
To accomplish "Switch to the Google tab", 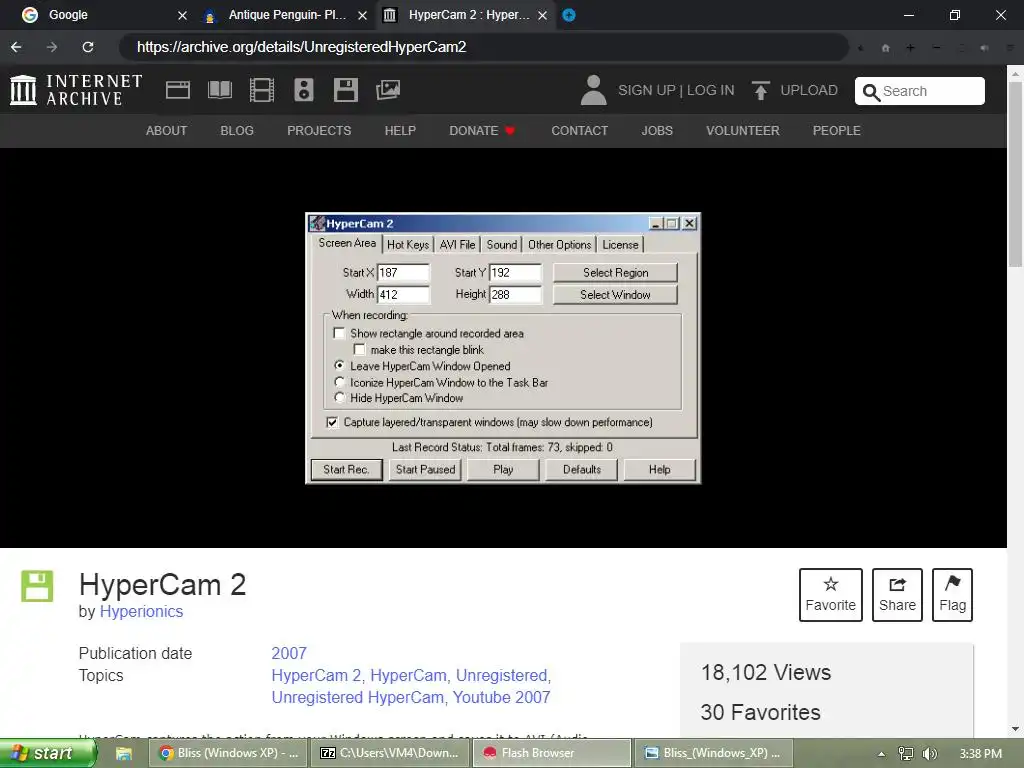I will [98, 15].
